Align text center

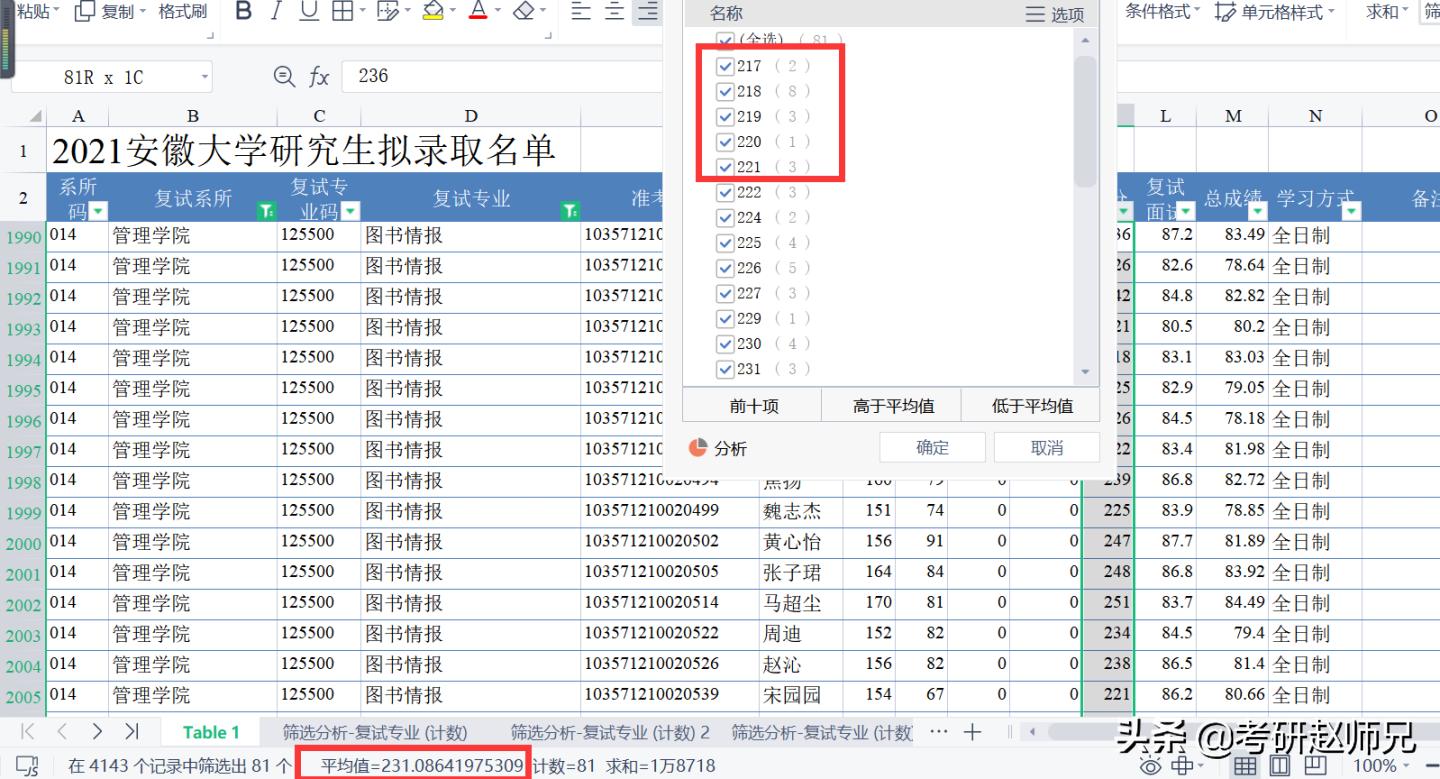tap(615, 11)
